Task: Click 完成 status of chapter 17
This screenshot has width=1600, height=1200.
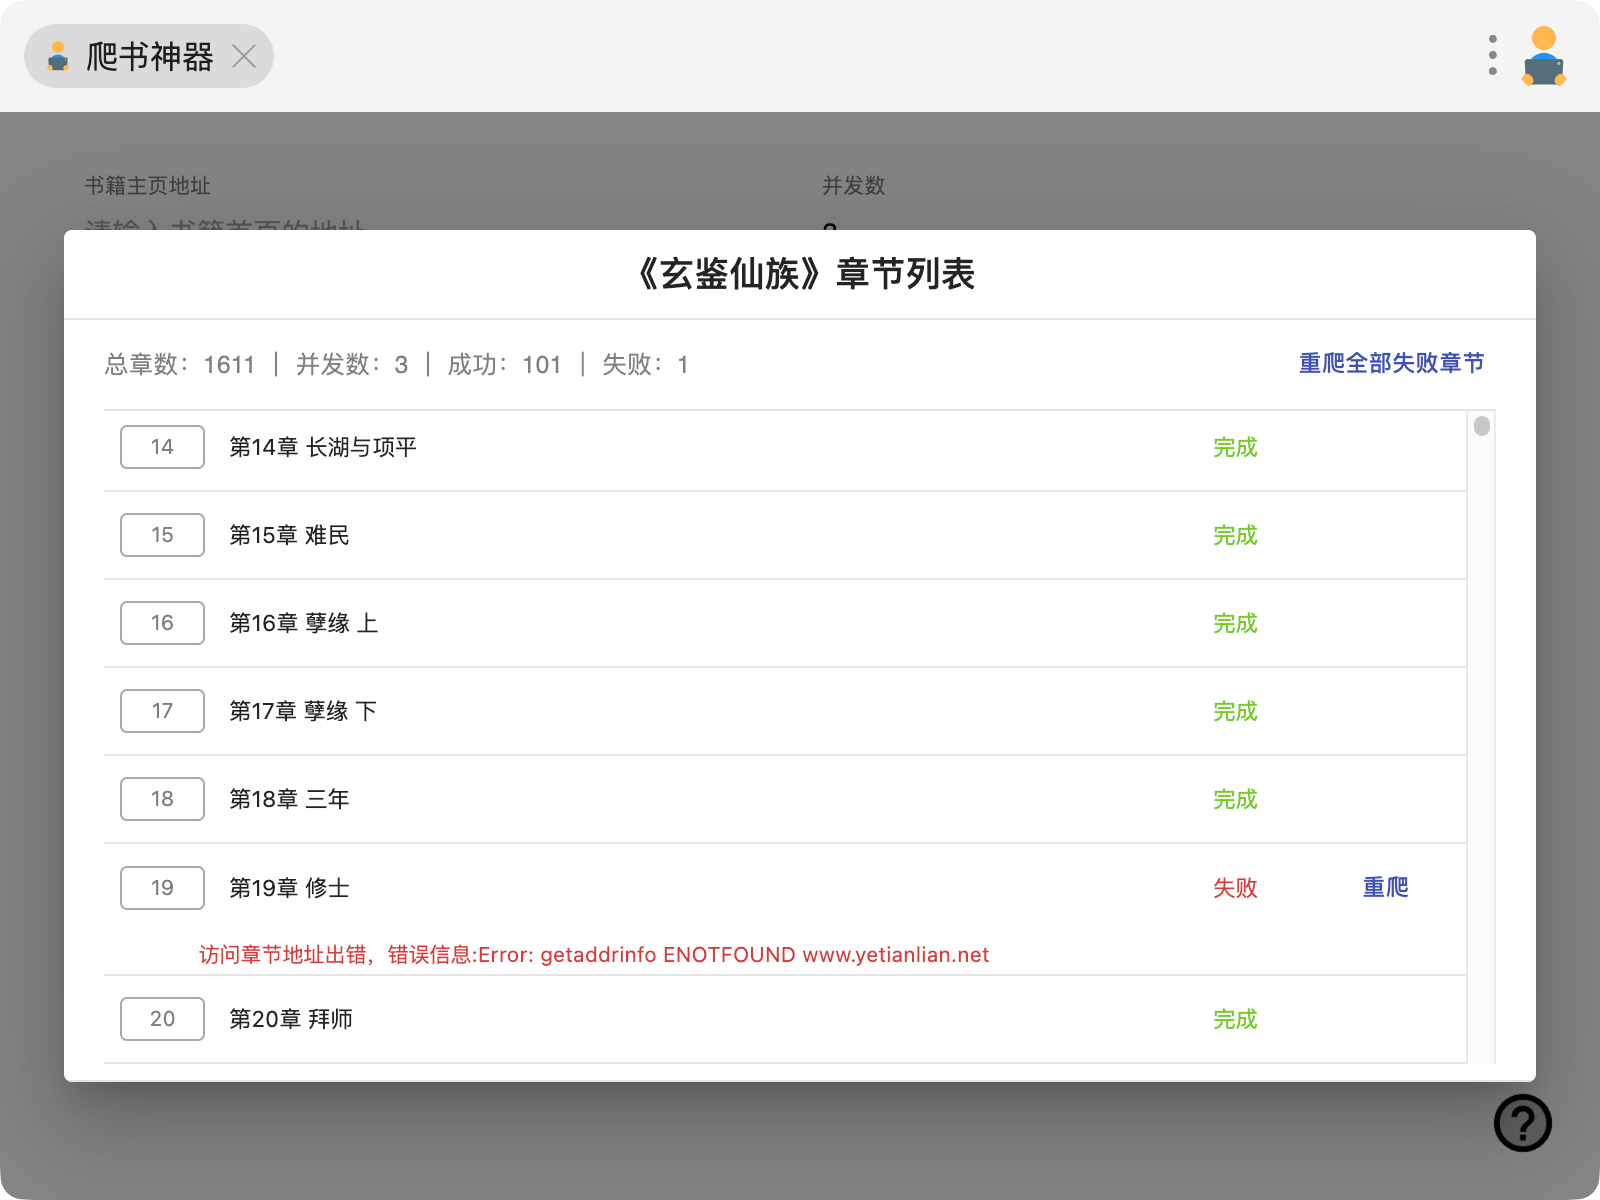Action: [1235, 711]
